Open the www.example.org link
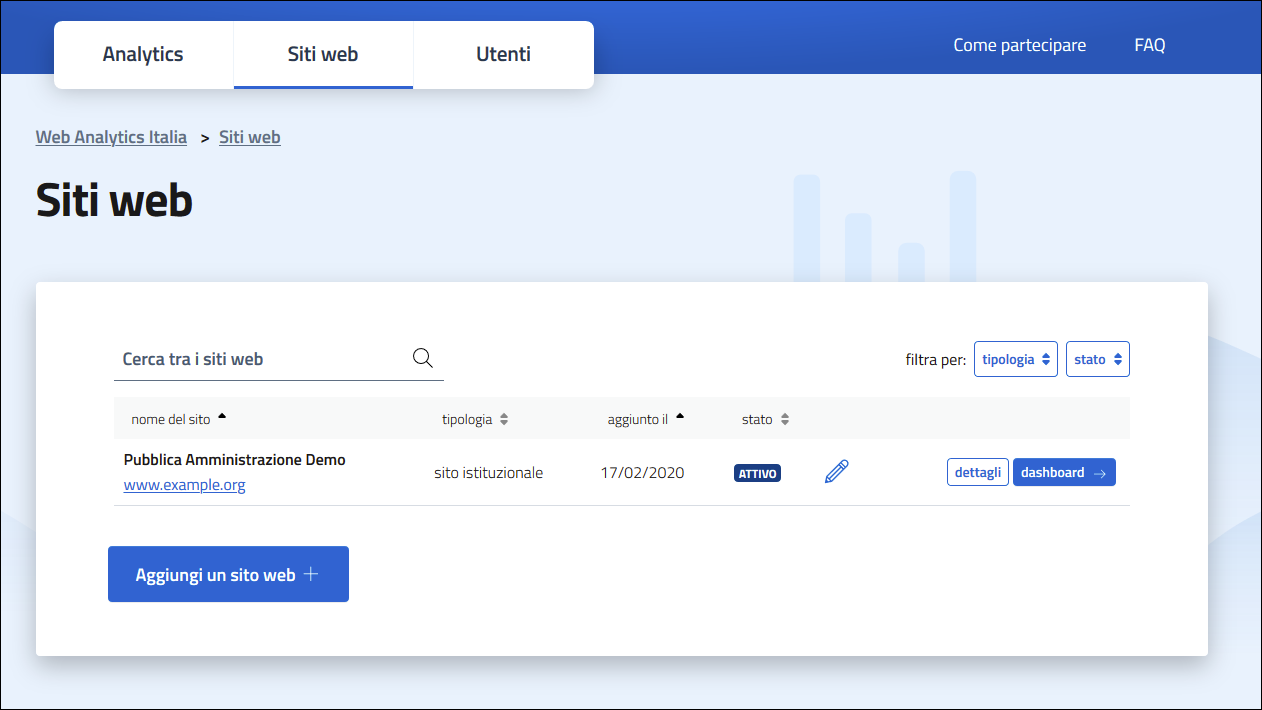Image resolution: width=1262 pixels, height=710 pixels. tap(184, 484)
